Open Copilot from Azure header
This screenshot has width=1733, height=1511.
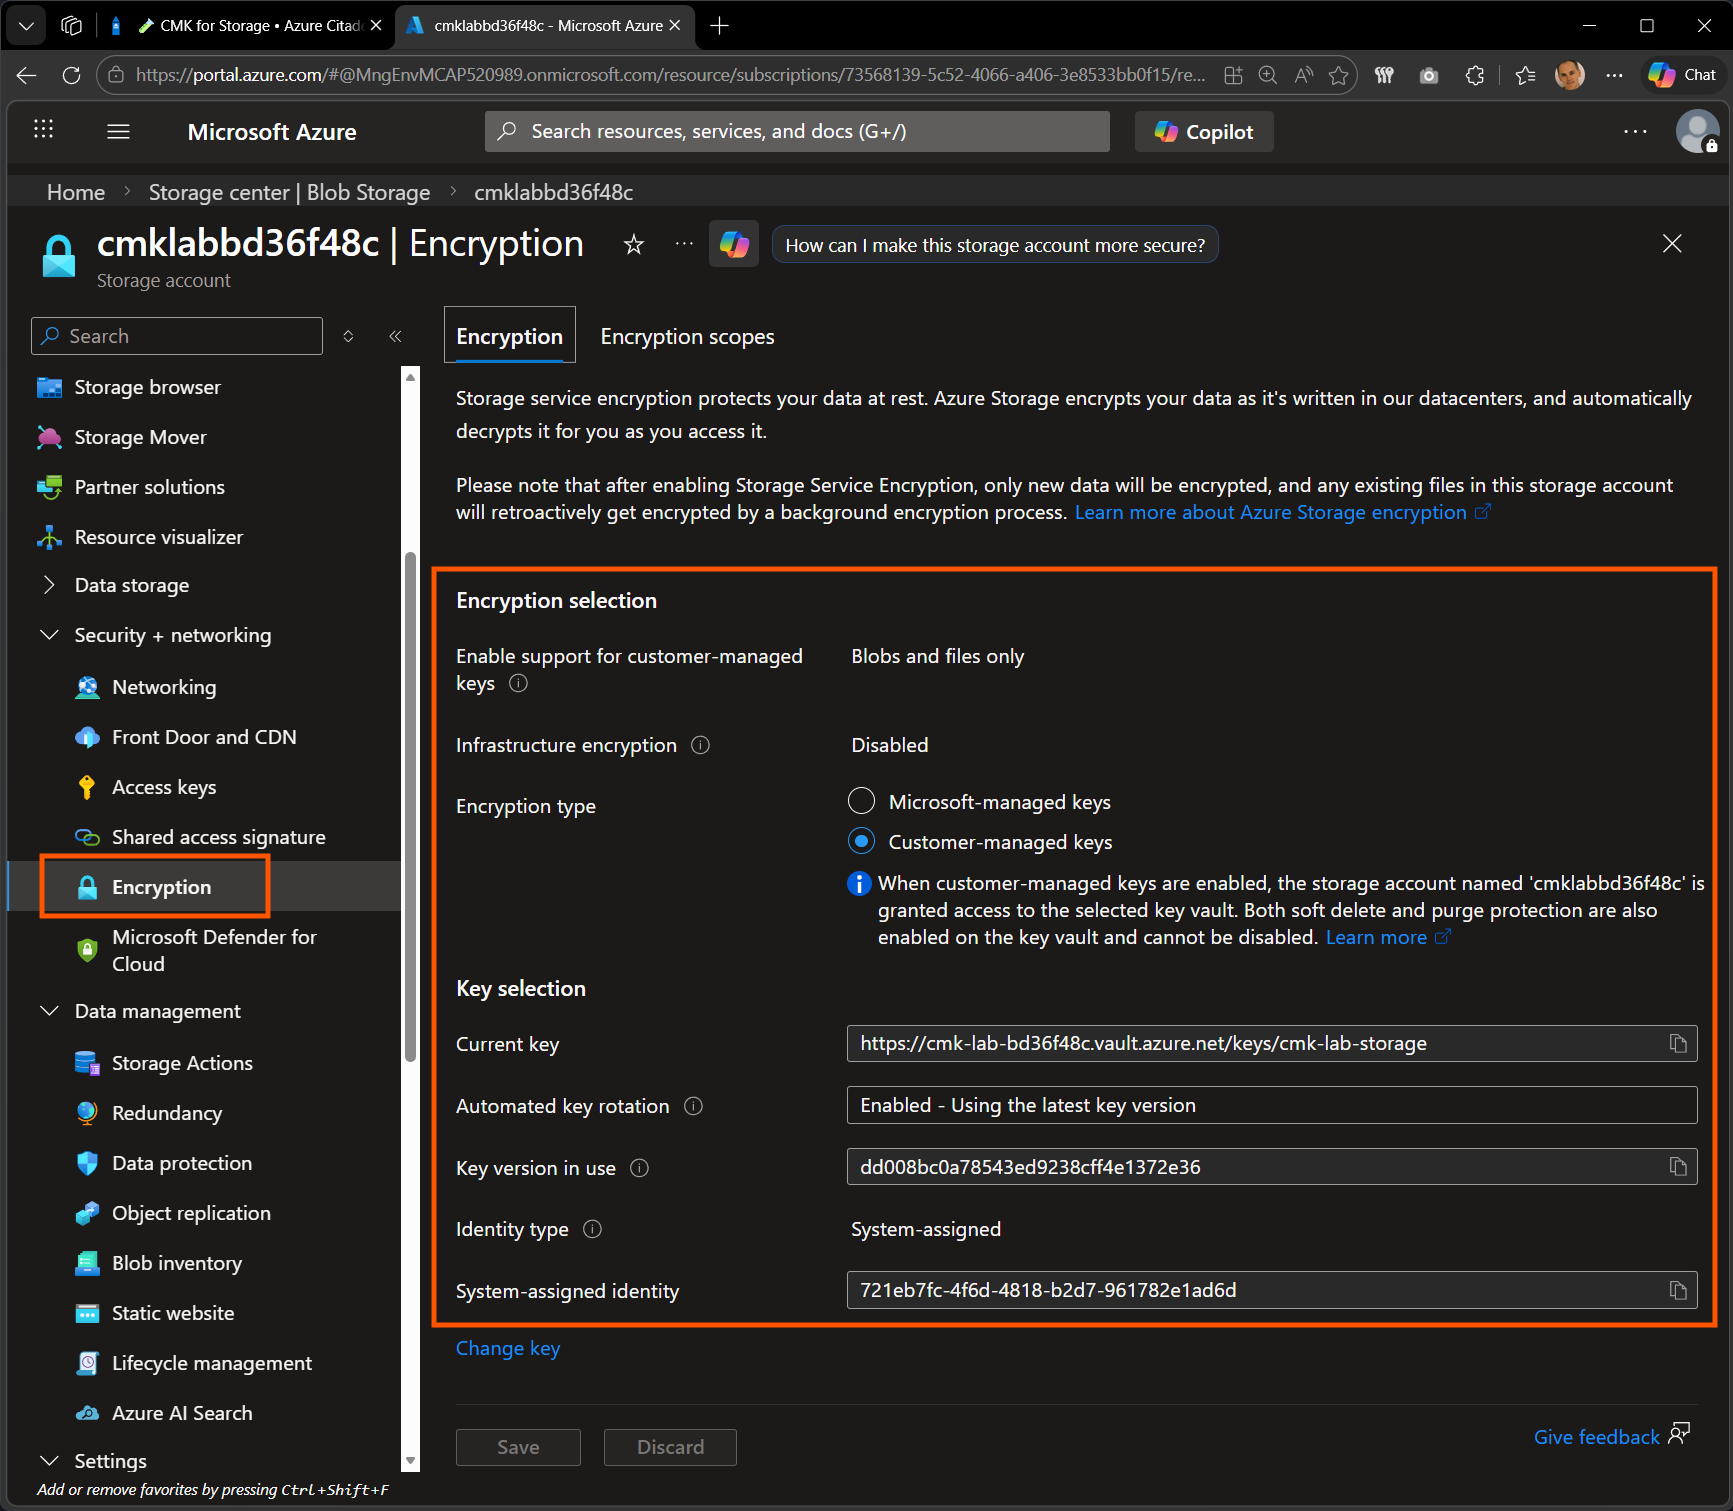pyautogui.click(x=1204, y=132)
